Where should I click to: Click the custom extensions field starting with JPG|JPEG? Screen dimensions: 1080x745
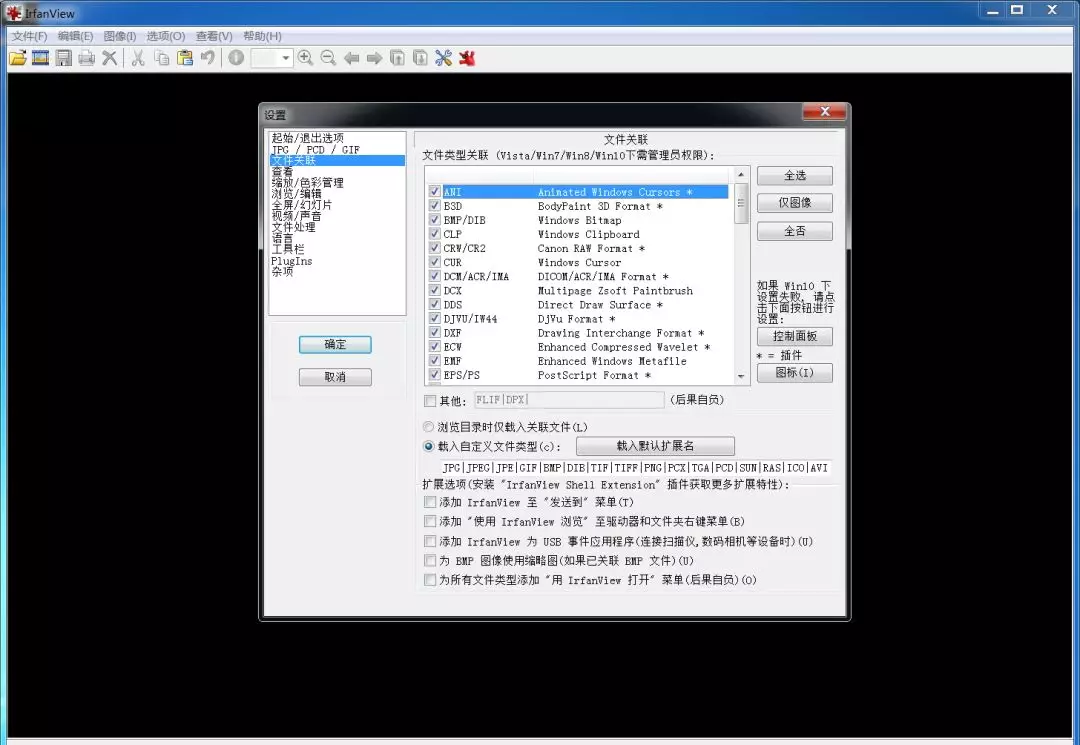(x=634, y=468)
